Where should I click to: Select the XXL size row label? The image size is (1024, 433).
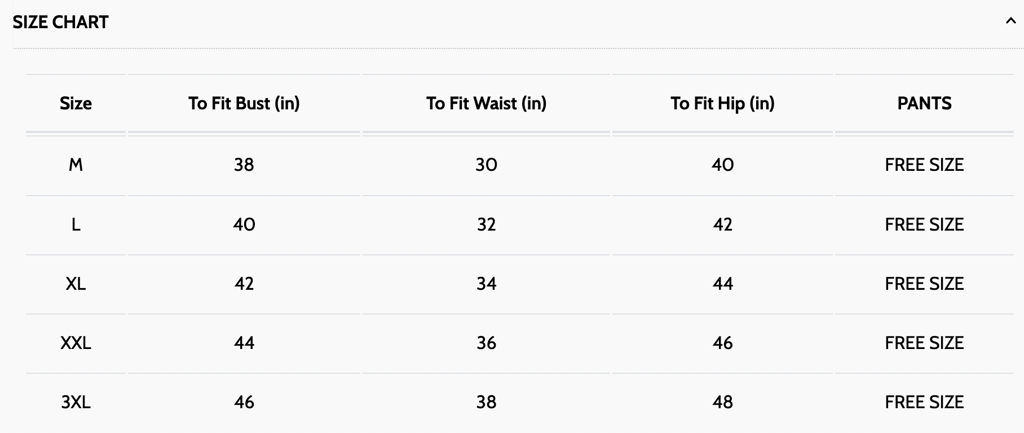76,343
